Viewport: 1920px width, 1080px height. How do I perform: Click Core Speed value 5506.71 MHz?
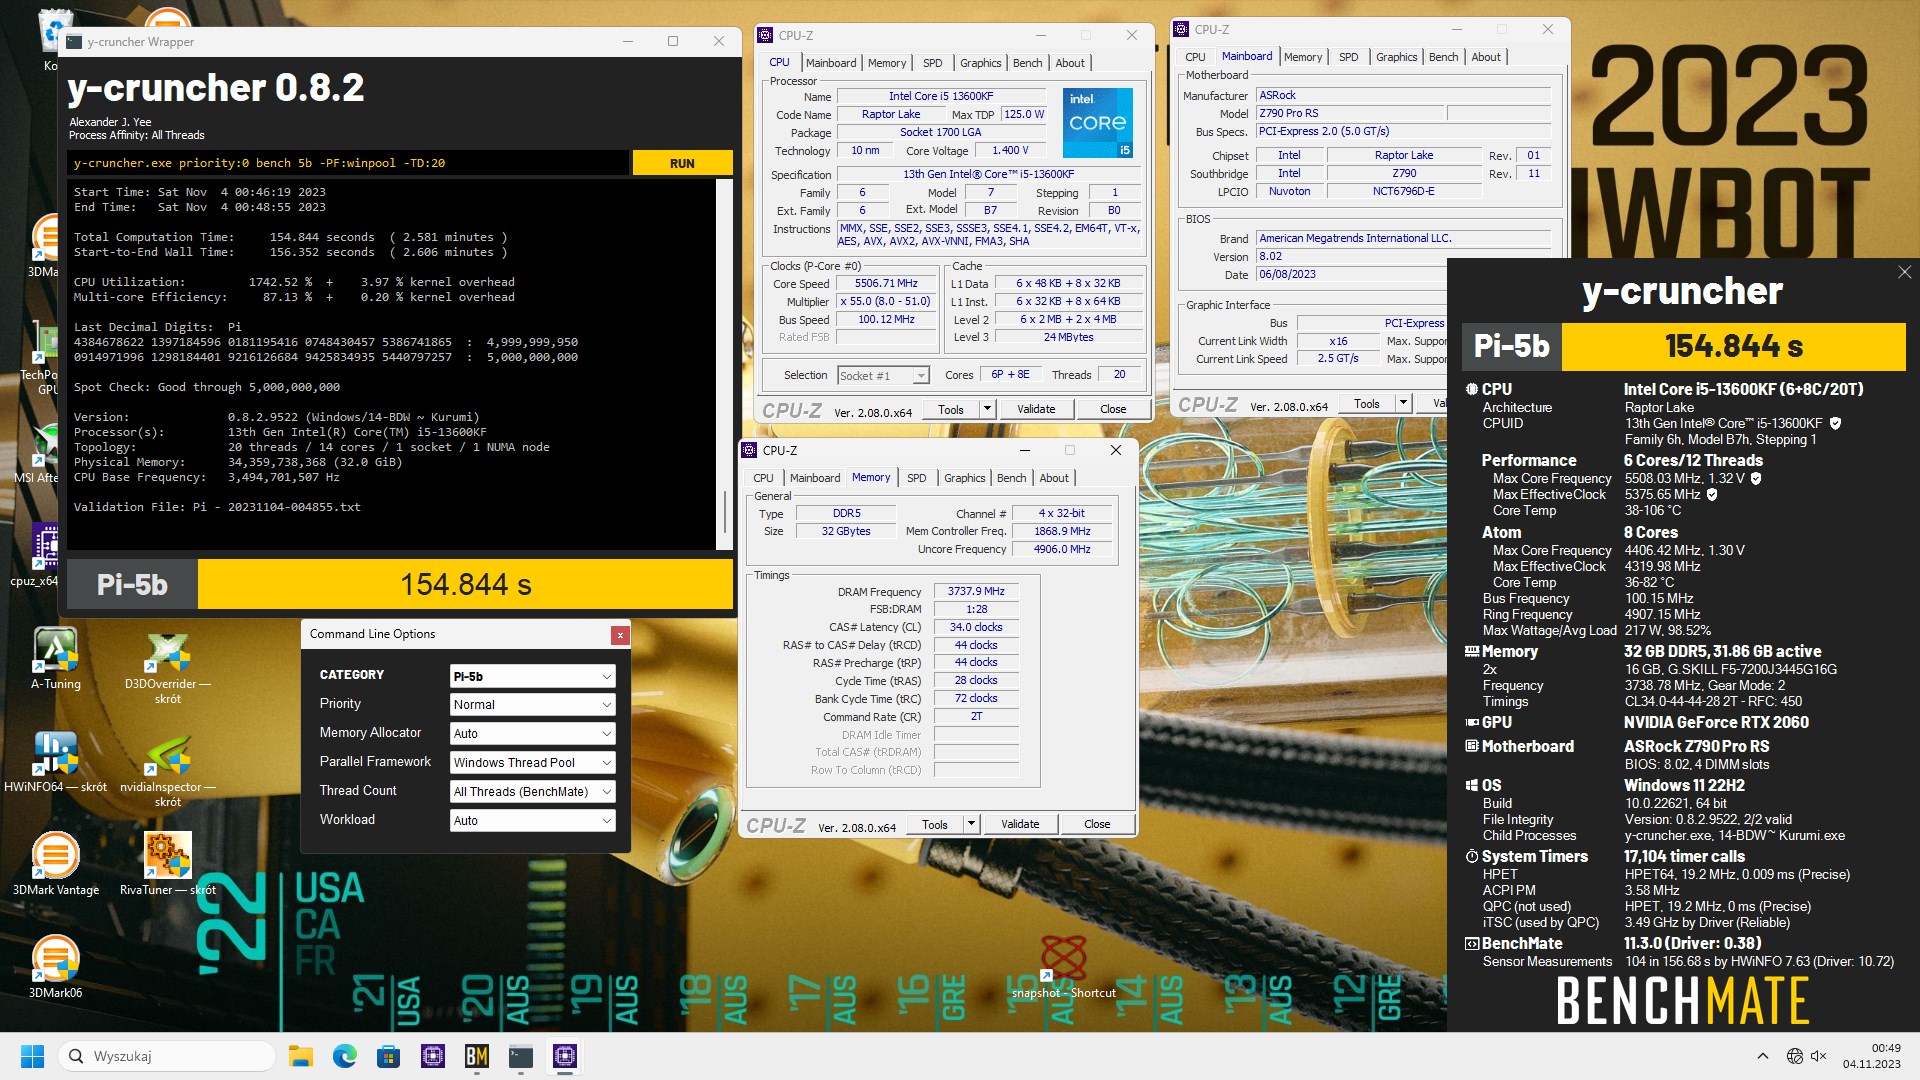pyautogui.click(x=886, y=284)
